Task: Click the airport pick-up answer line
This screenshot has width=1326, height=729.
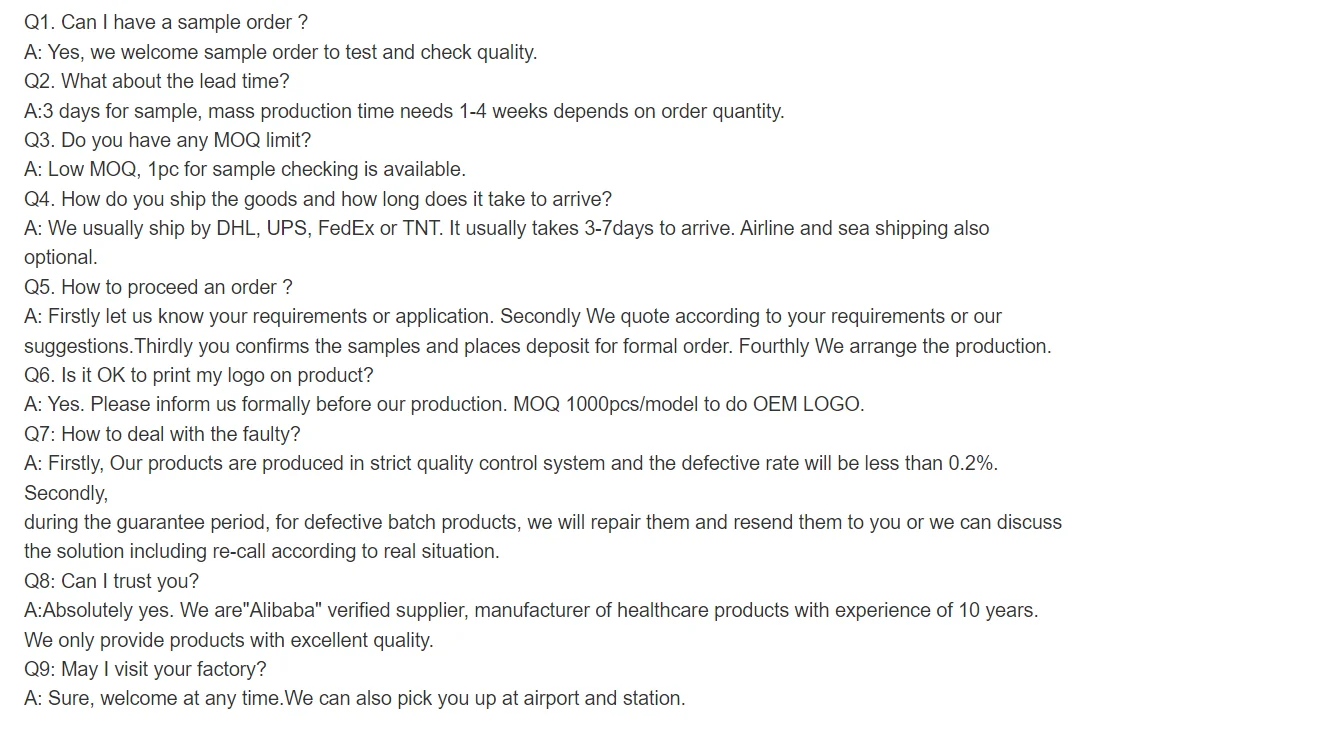Action: pos(354,698)
